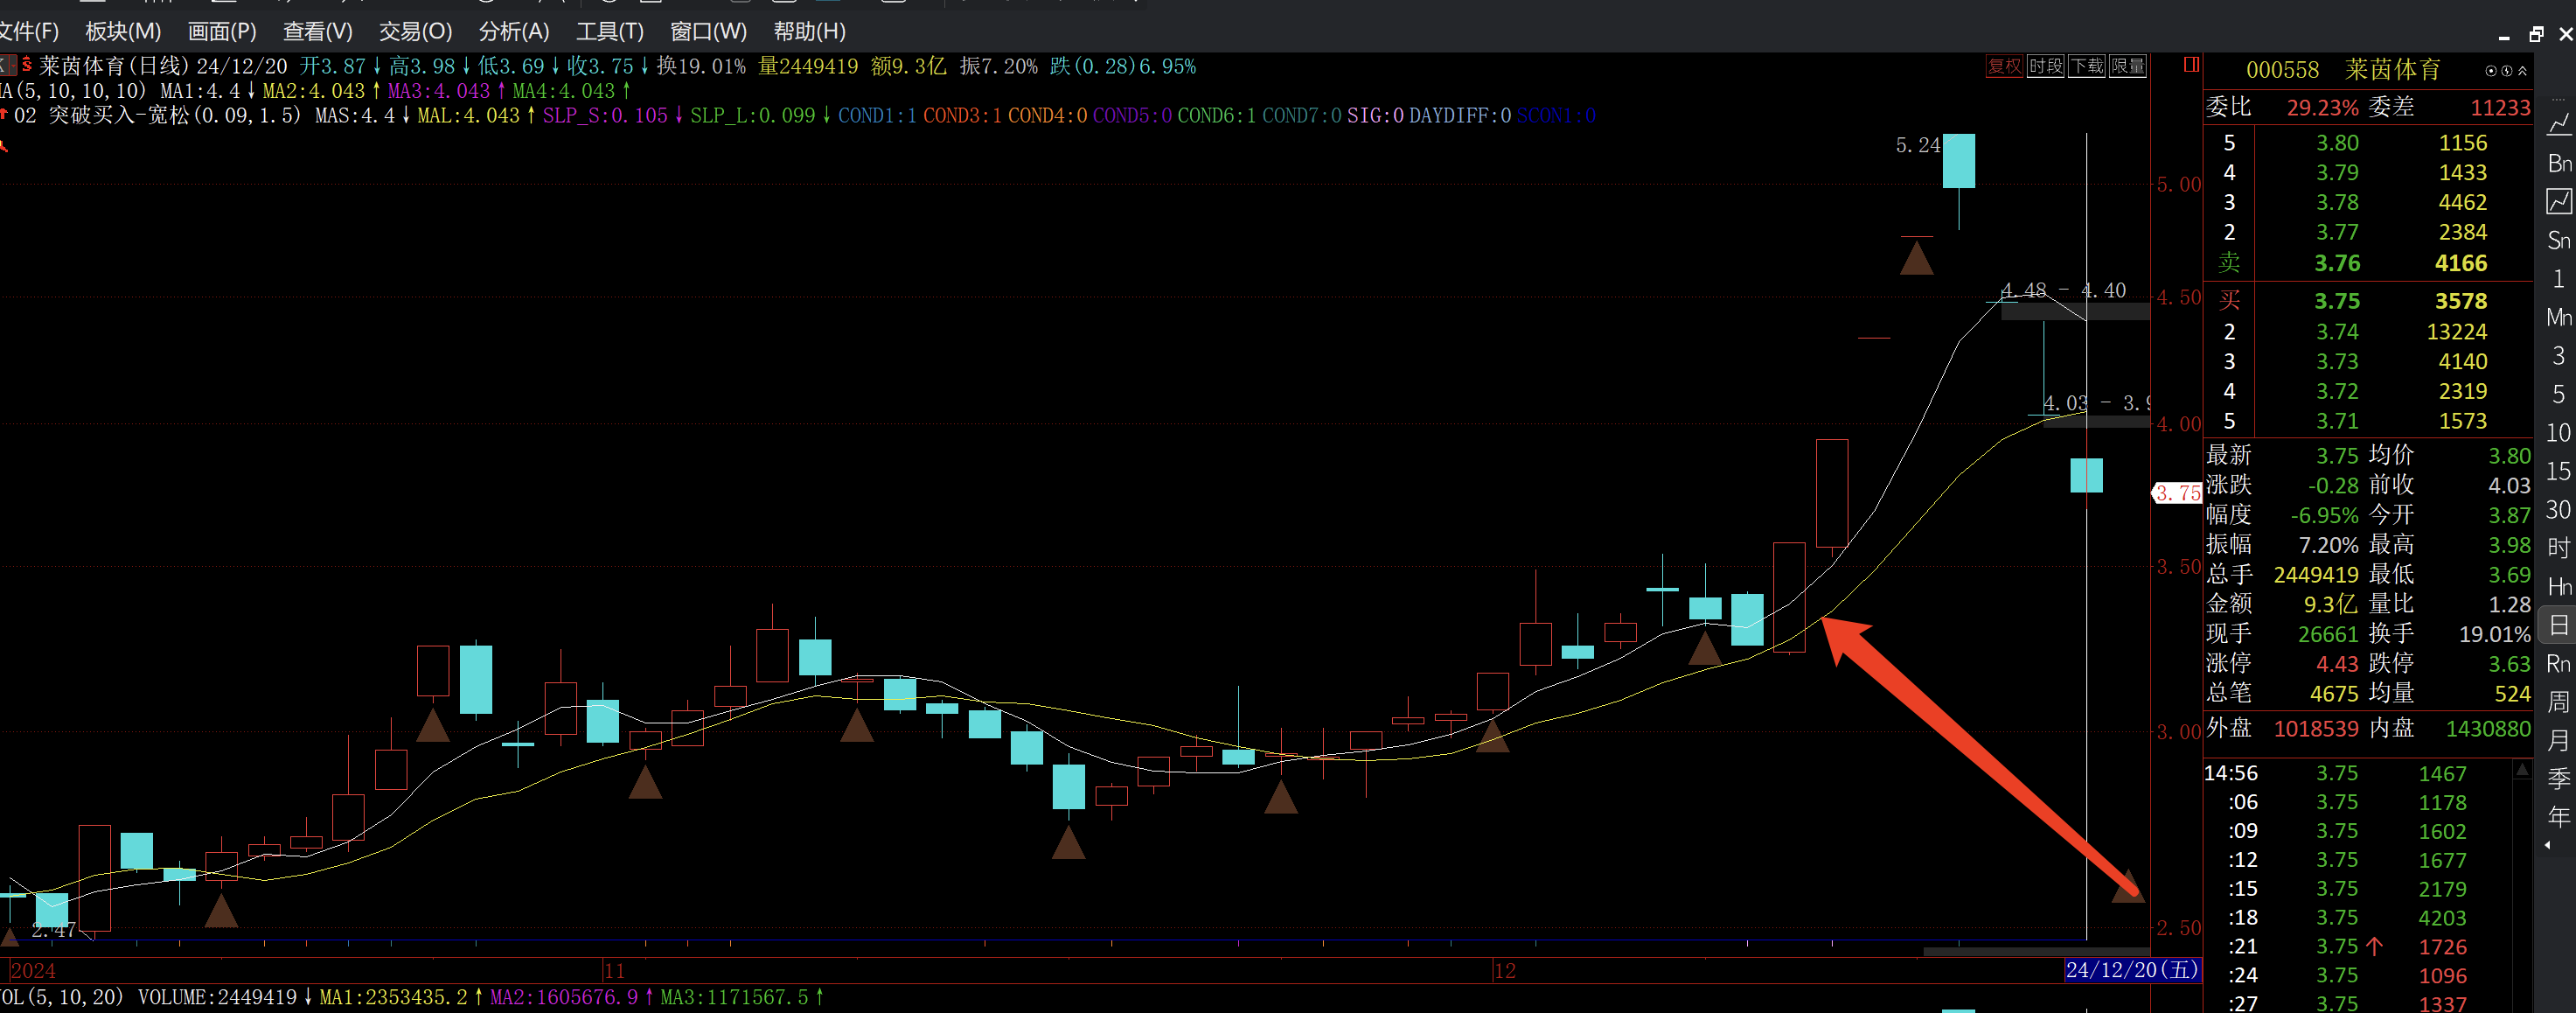Toggle the 复权 adjustment button
This screenshot has width=2576, height=1013.
[2004, 66]
